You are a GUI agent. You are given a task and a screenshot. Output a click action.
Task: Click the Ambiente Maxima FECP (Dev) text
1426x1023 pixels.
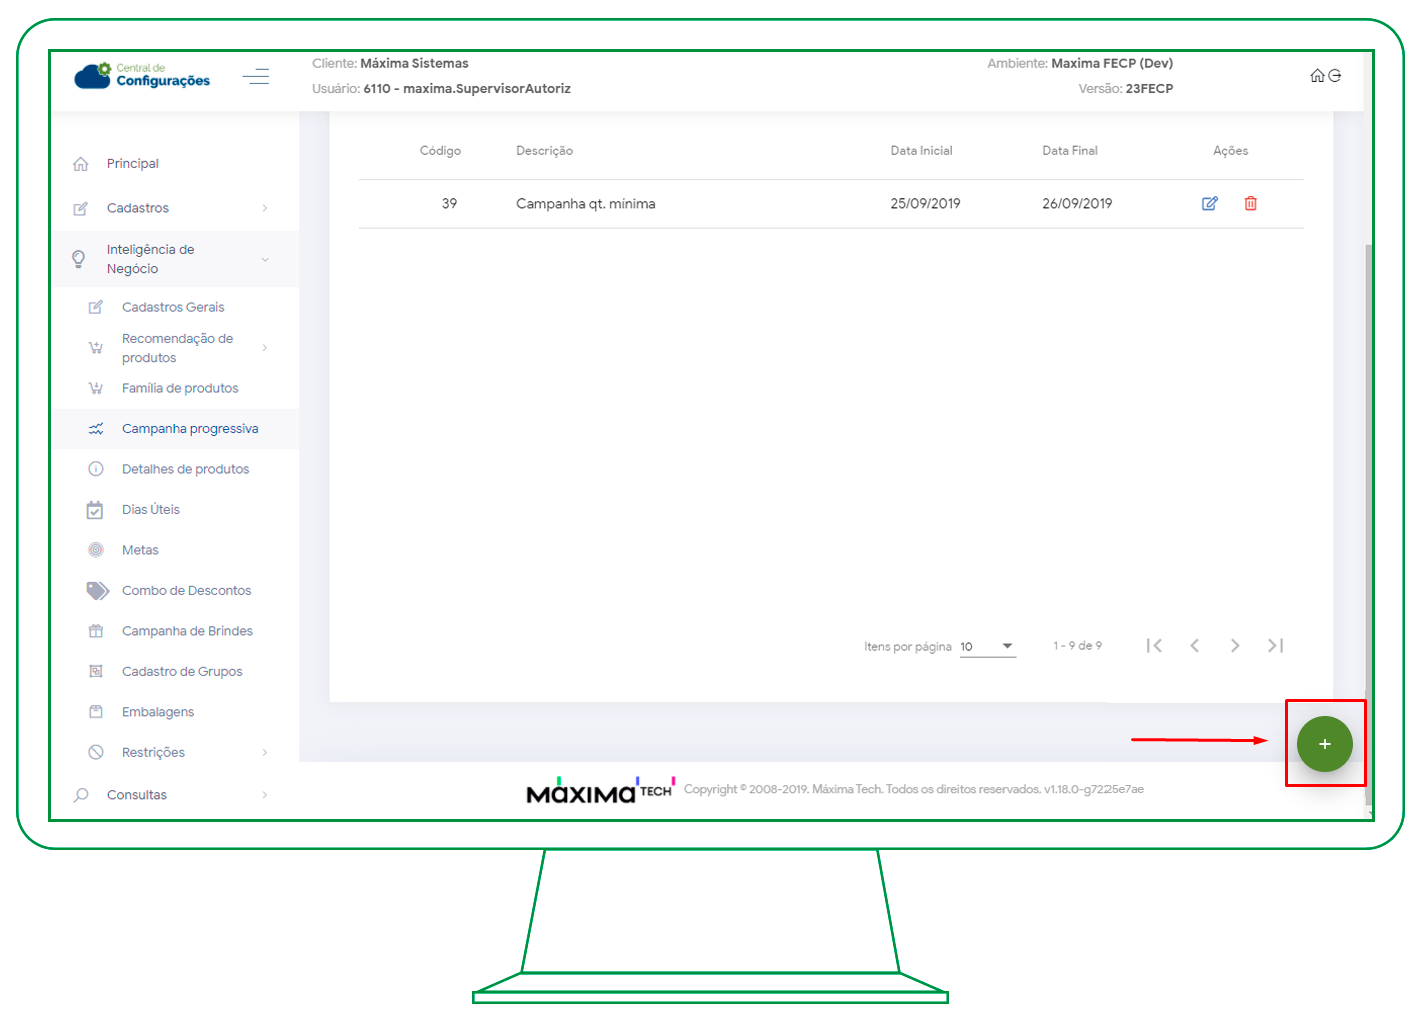[x=1080, y=64]
